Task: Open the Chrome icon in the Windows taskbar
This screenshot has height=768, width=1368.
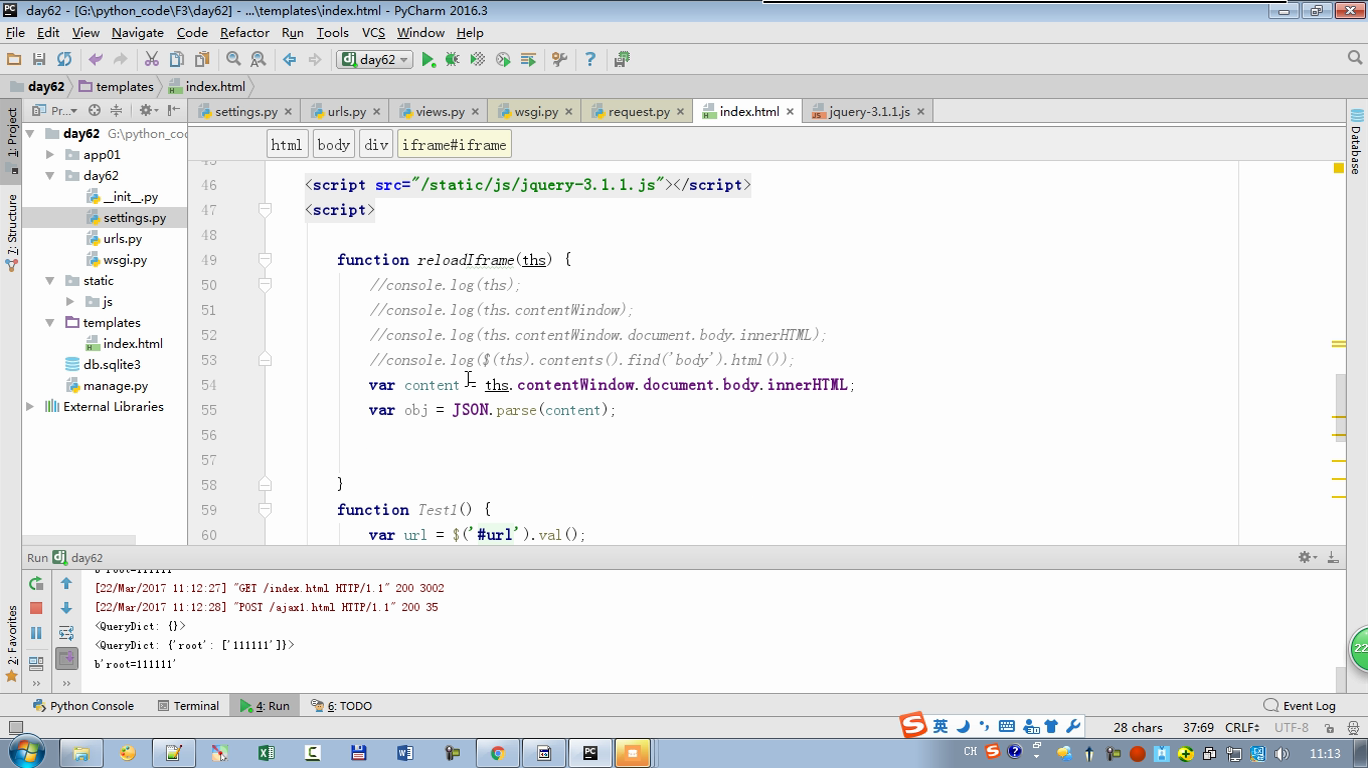Action: (497, 753)
